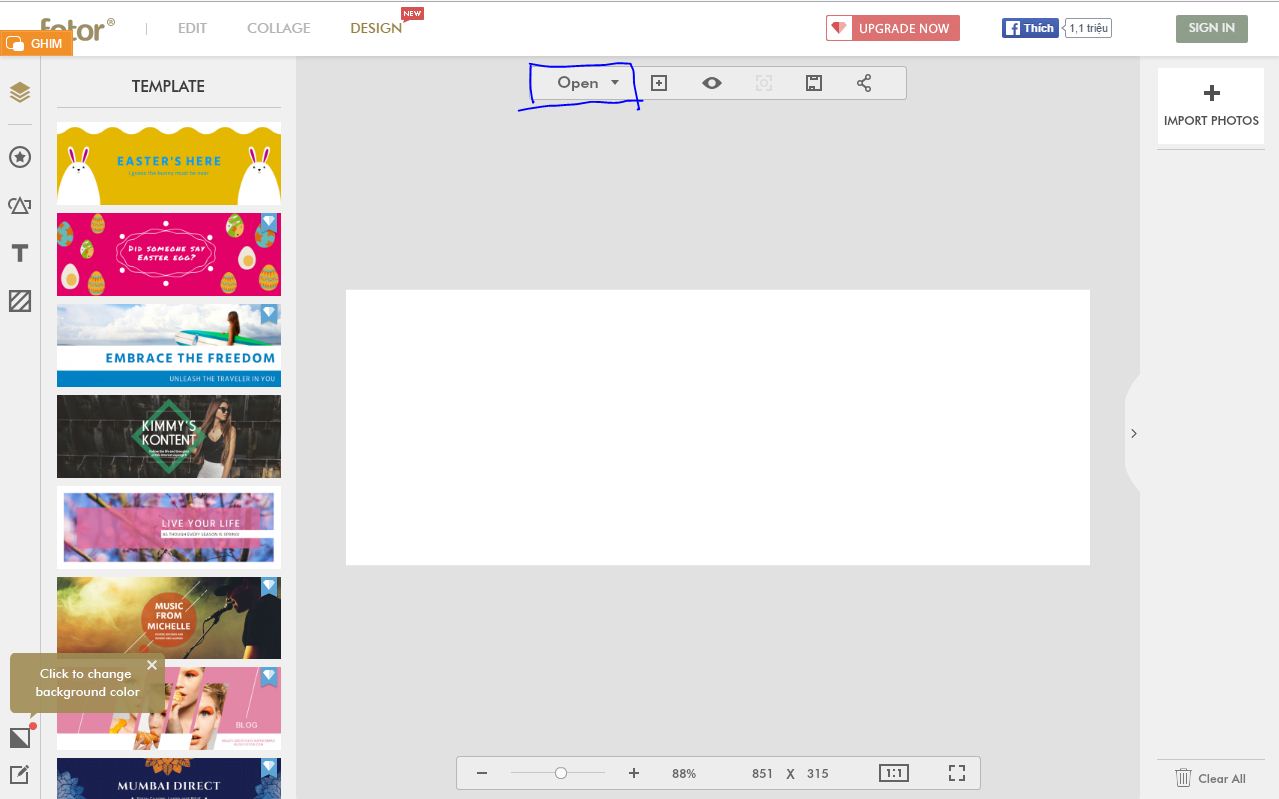
Task: Open the shapes tool in sidebar
Action: [20, 205]
